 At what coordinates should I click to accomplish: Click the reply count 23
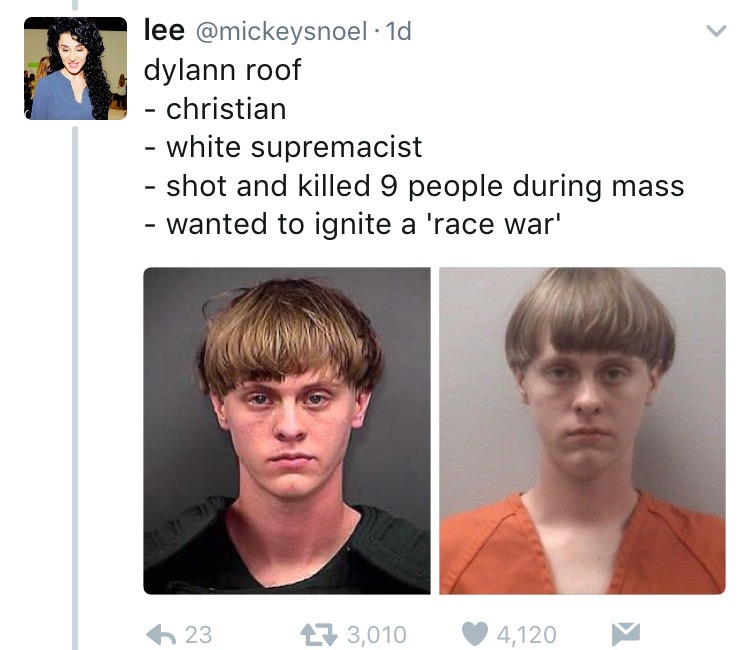(198, 635)
